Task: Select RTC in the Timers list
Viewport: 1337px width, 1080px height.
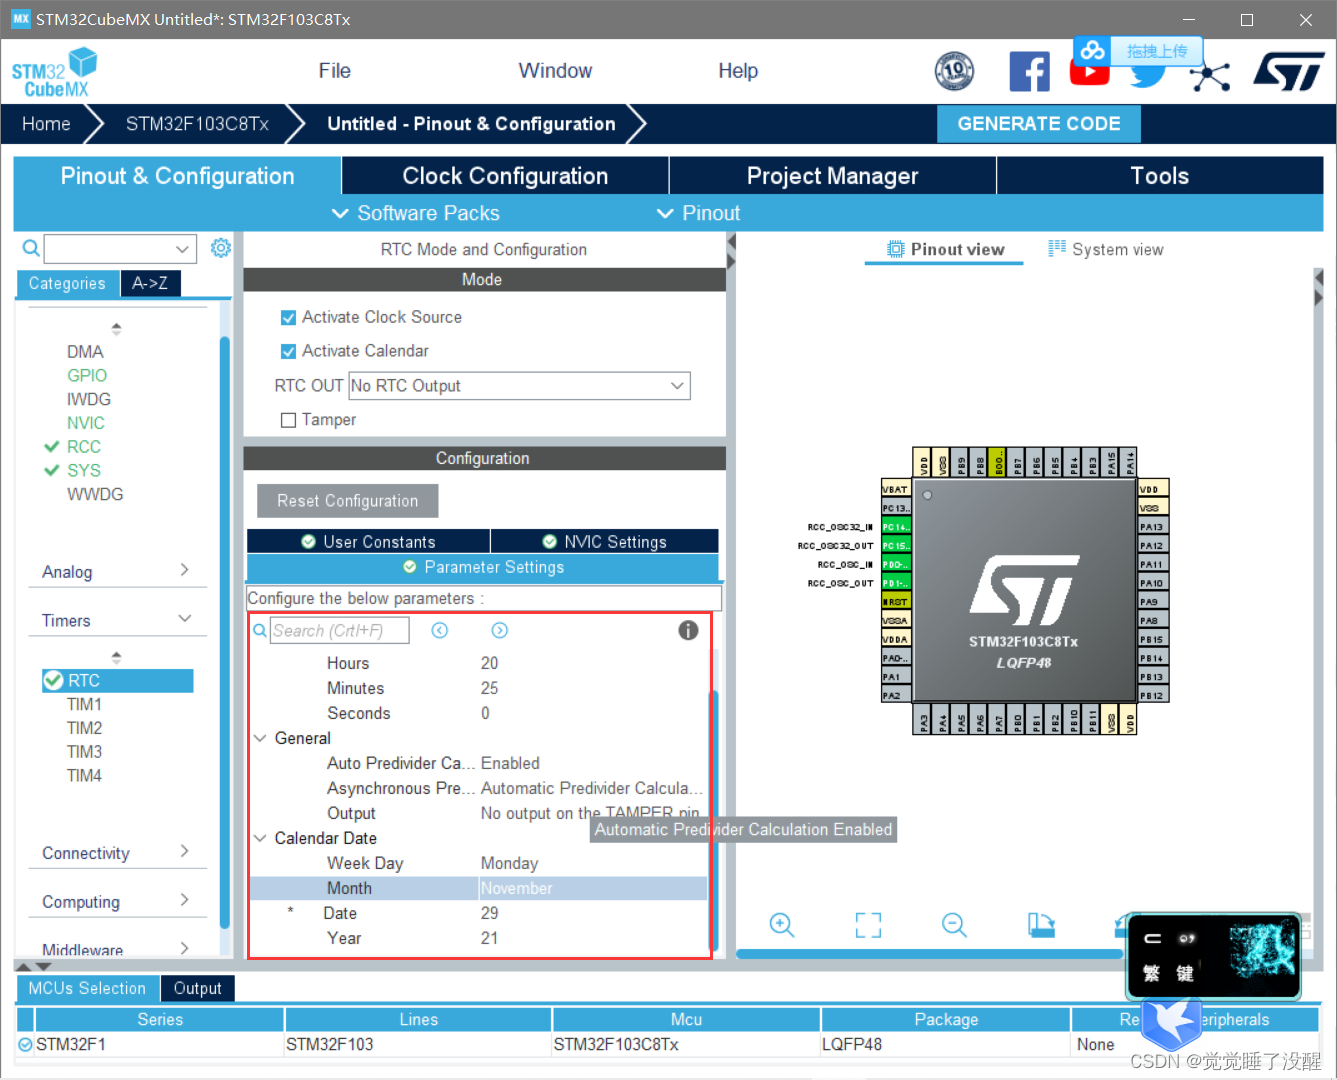Action: pyautogui.click(x=117, y=681)
